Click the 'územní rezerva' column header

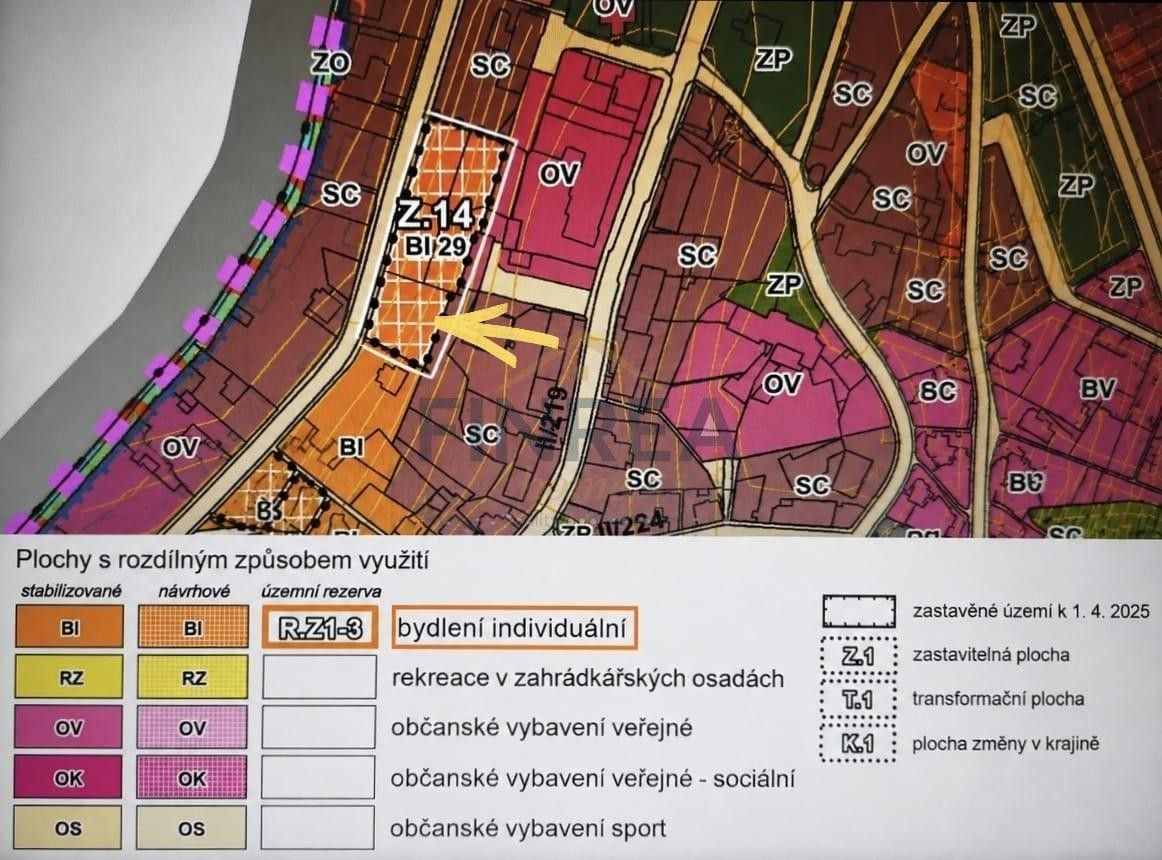pos(322,591)
